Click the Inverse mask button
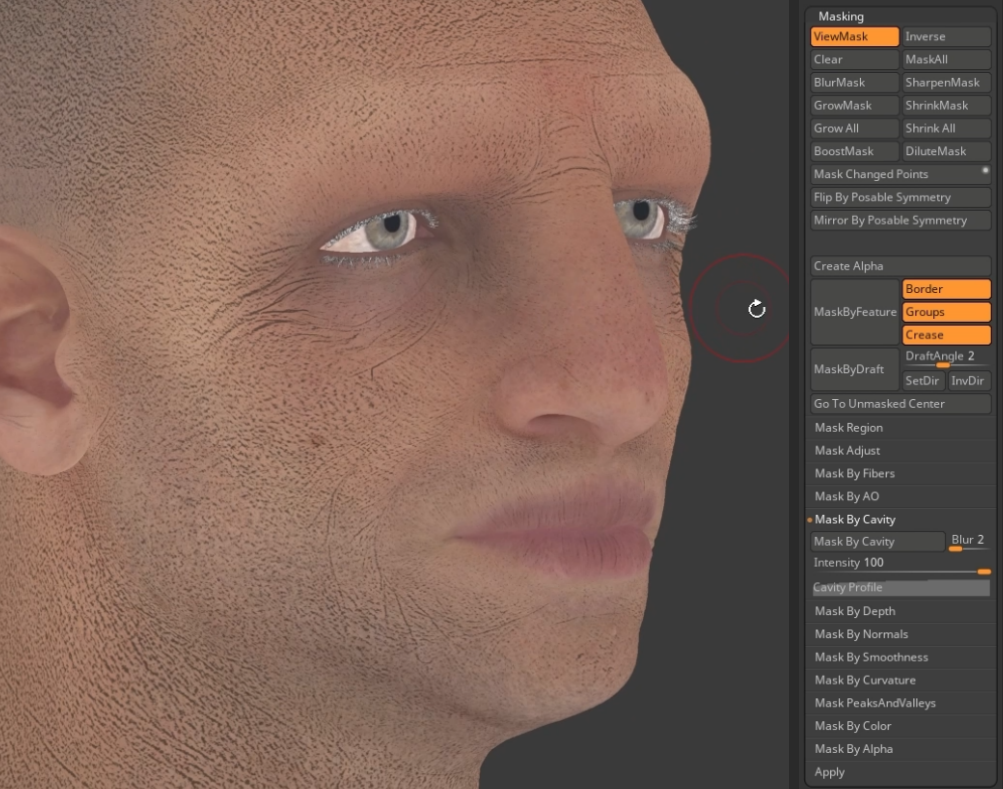The width and height of the screenshot is (1003, 789). [x=946, y=36]
